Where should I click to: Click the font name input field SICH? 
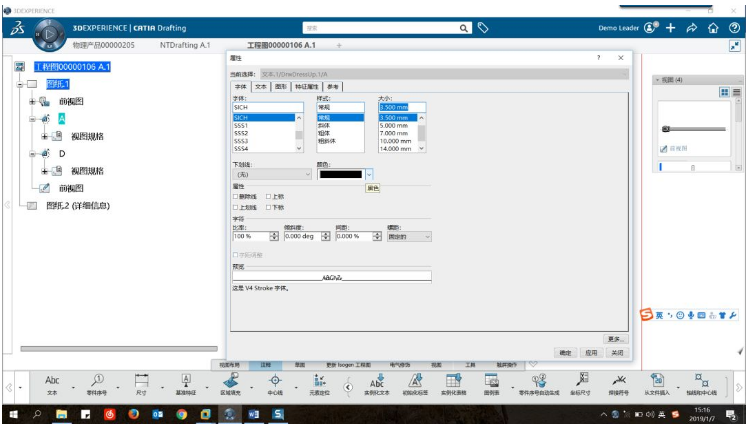coord(268,107)
